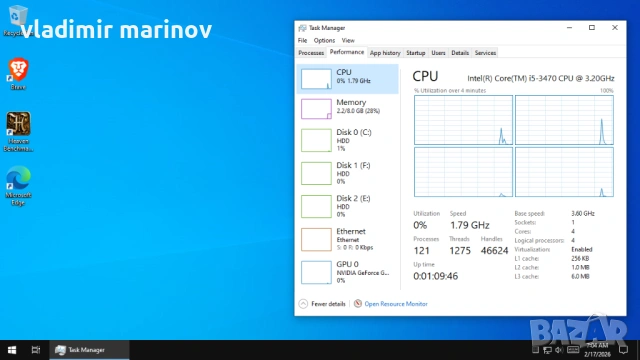Minimize the Task Manager window
This screenshot has width=640, height=360.
(569, 28)
